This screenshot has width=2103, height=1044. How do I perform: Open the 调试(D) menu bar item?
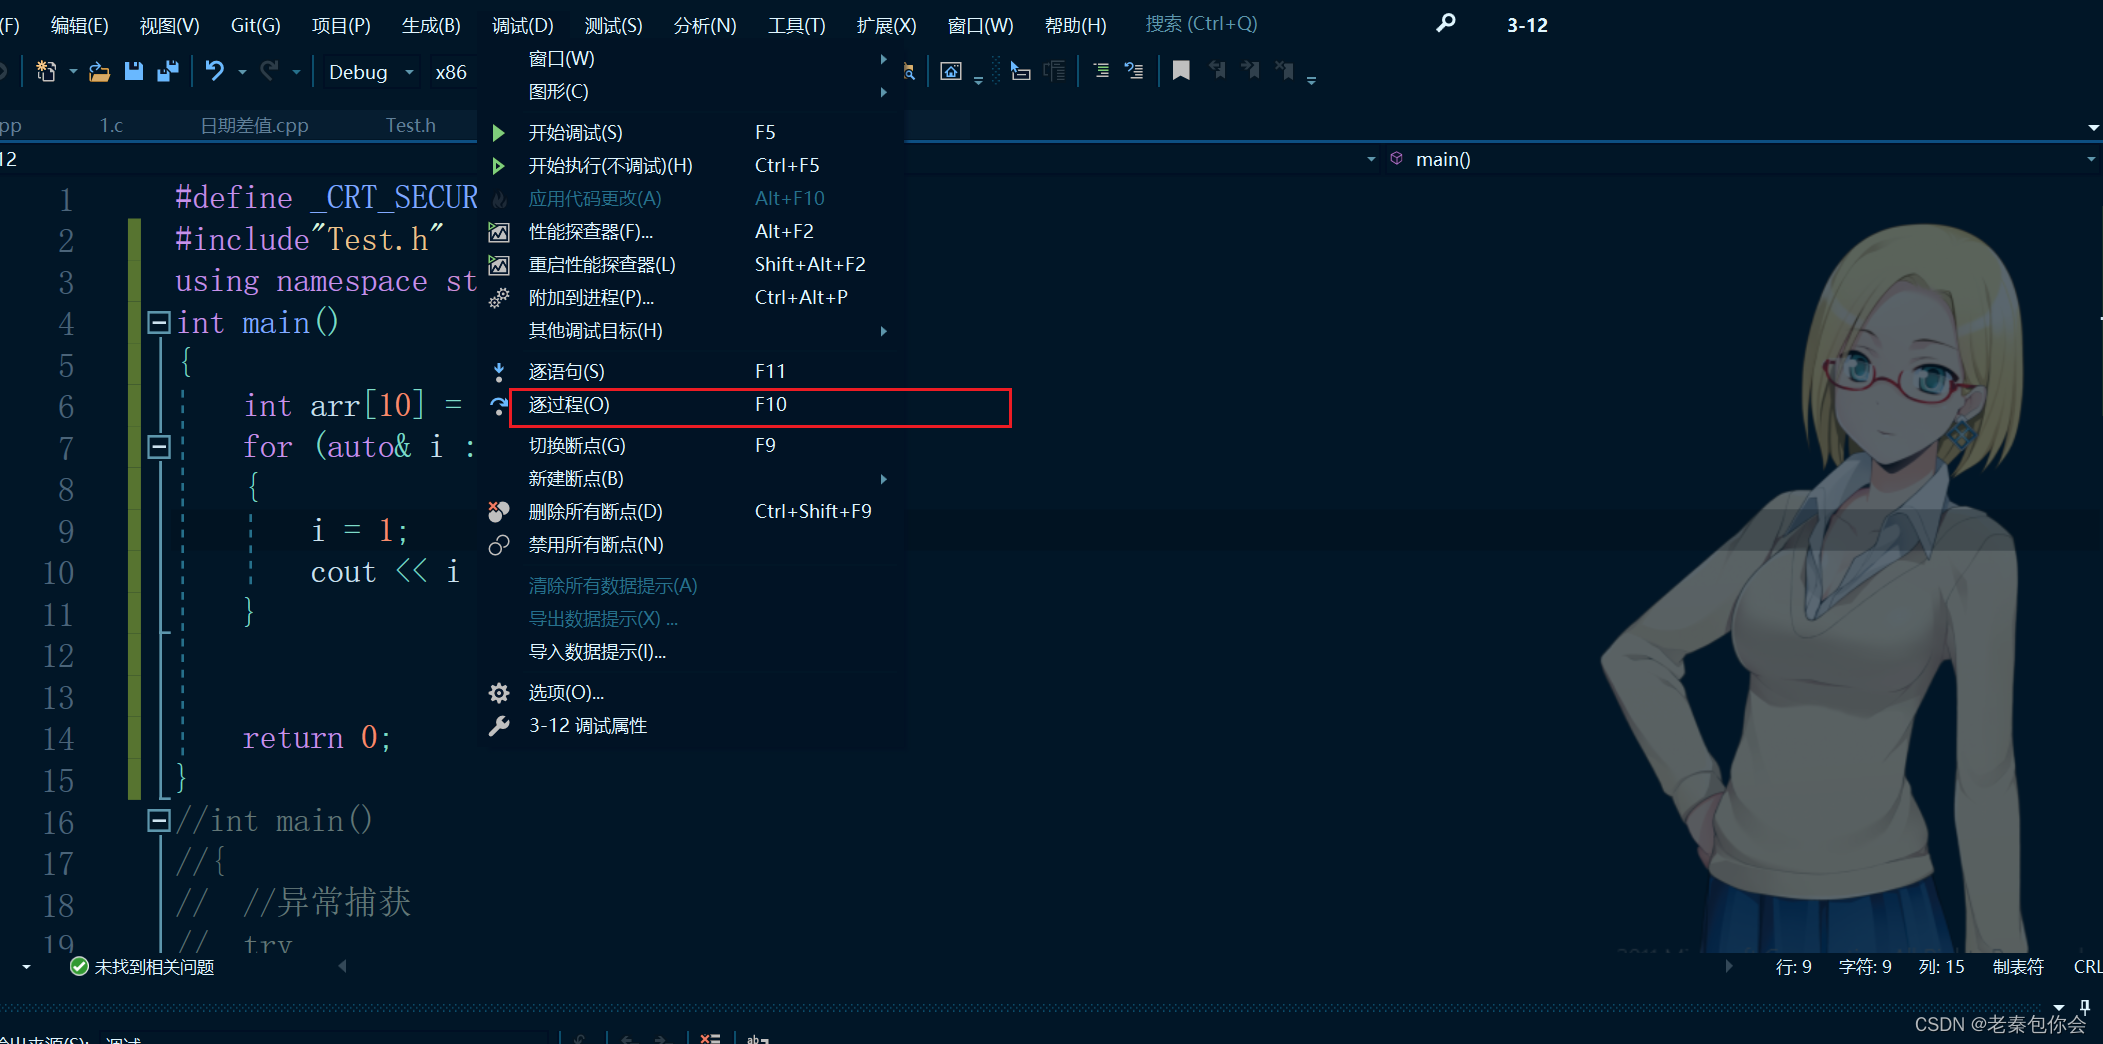523,25
